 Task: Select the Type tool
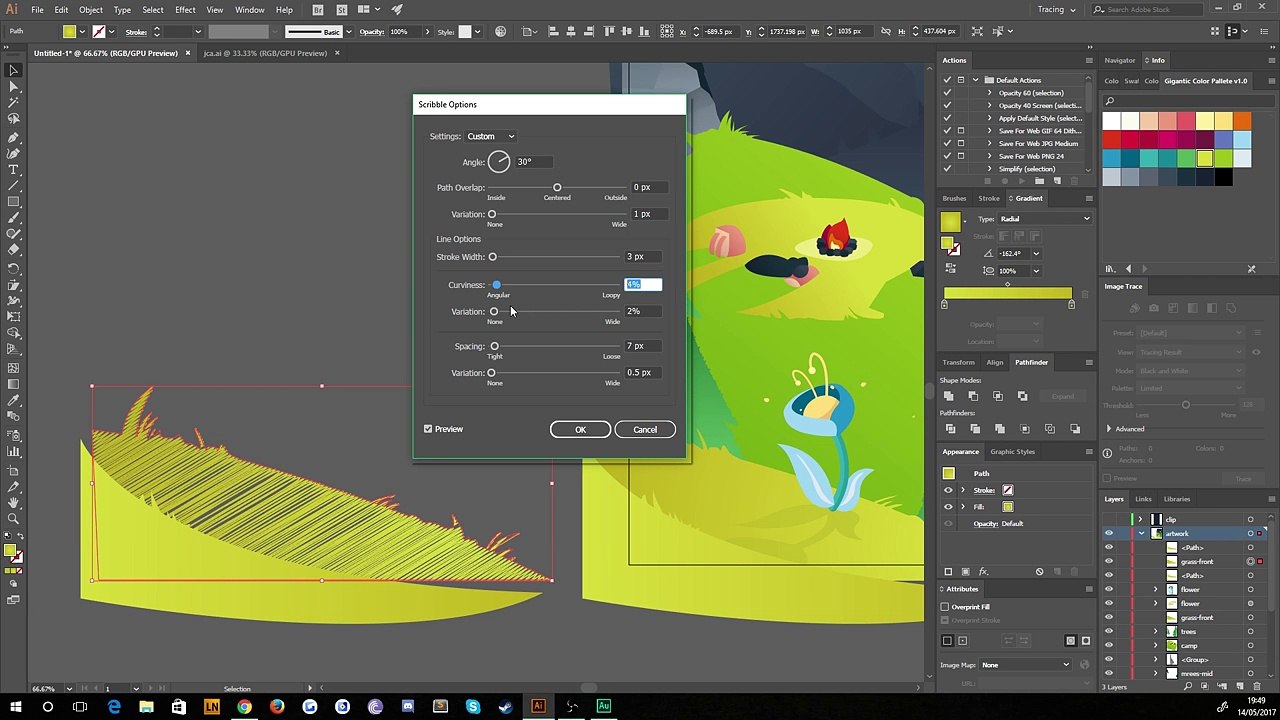tap(14, 170)
